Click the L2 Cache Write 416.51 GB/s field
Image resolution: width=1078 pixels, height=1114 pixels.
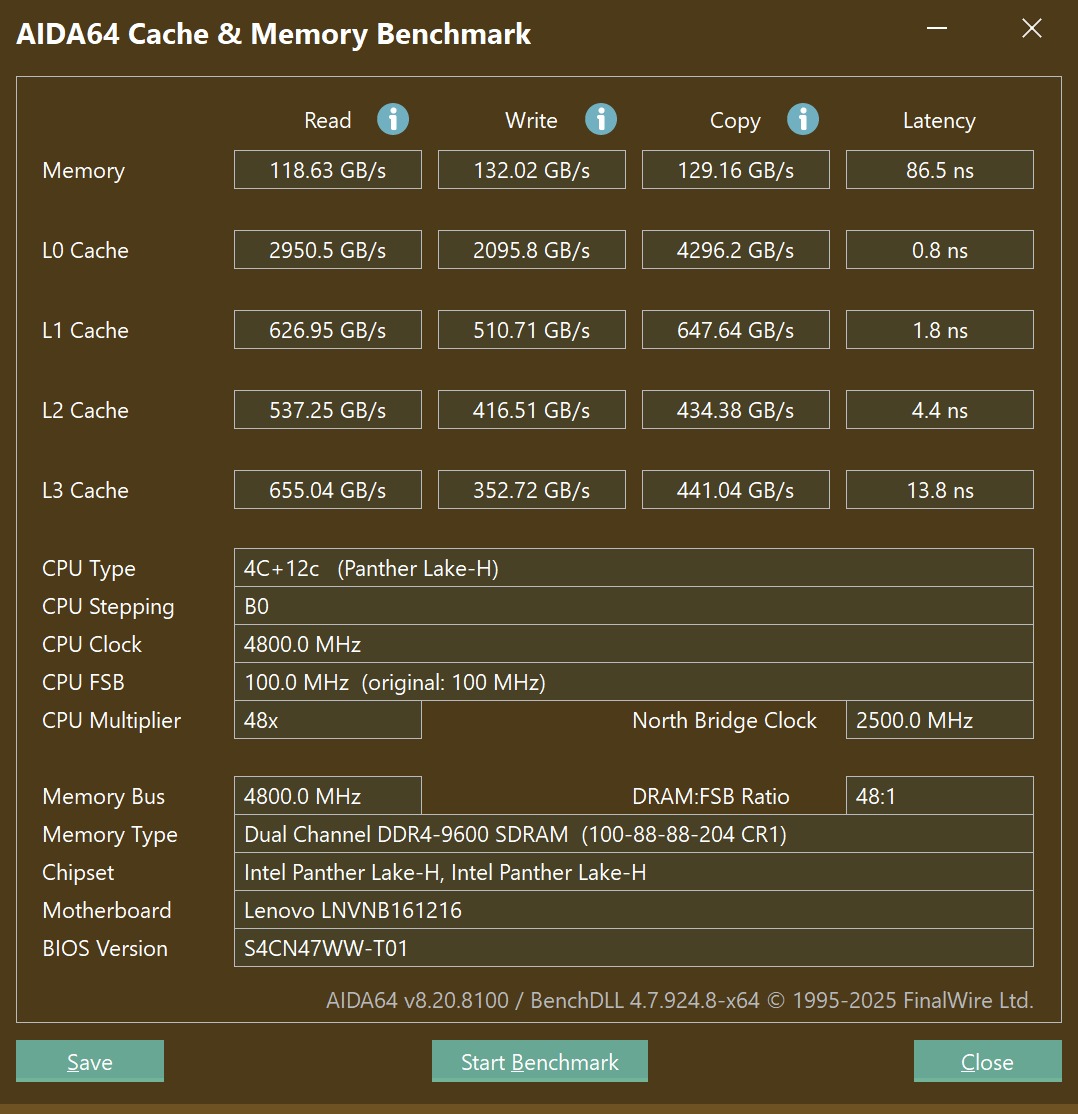531,410
